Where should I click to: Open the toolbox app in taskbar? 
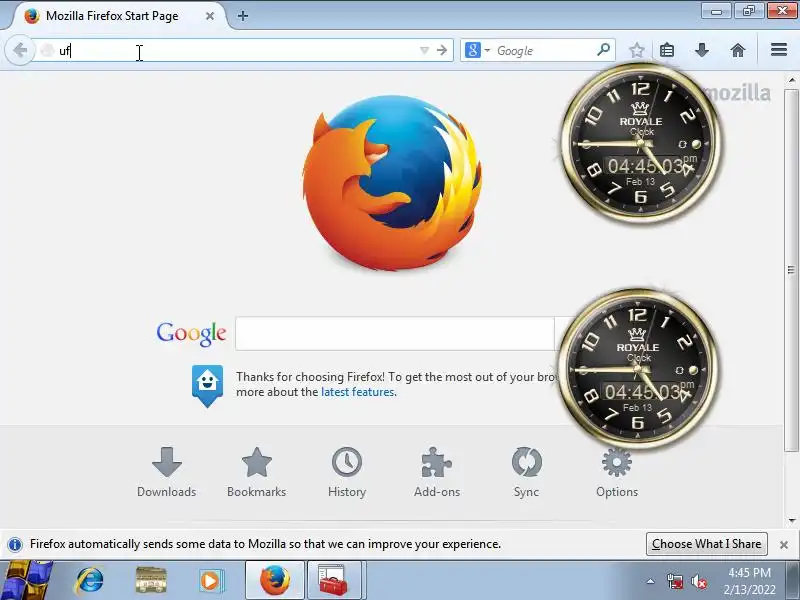click(334, 581)
